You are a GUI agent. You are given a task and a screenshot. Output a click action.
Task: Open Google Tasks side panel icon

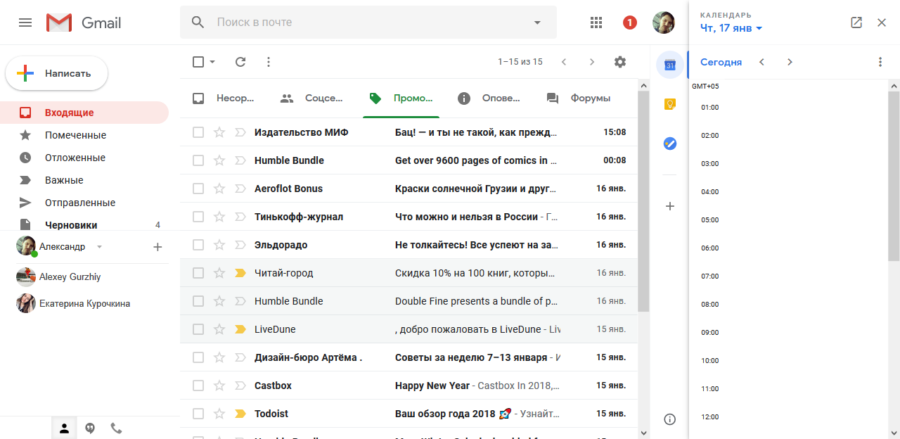click(669, 143)
